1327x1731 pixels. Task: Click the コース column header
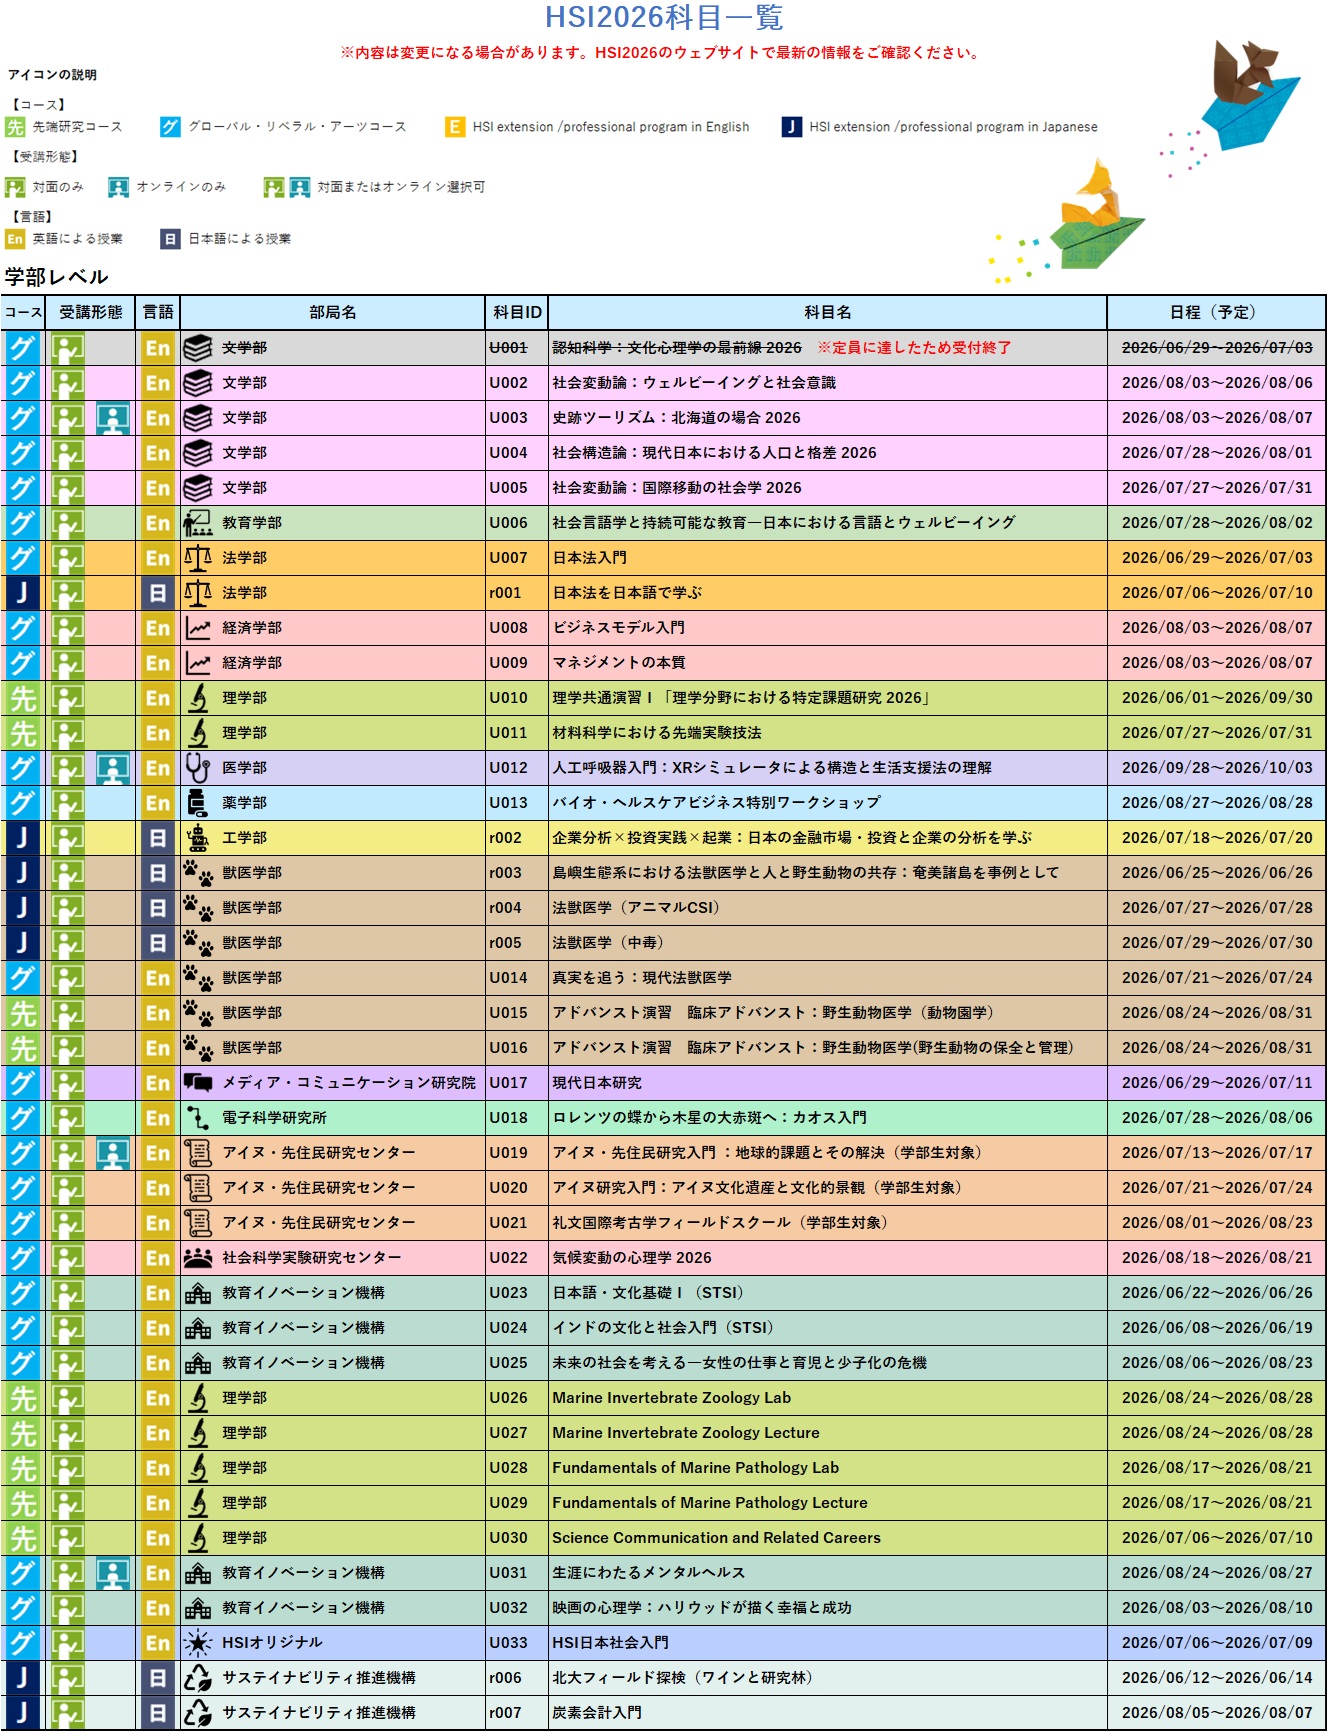click(x=23, y=313)
